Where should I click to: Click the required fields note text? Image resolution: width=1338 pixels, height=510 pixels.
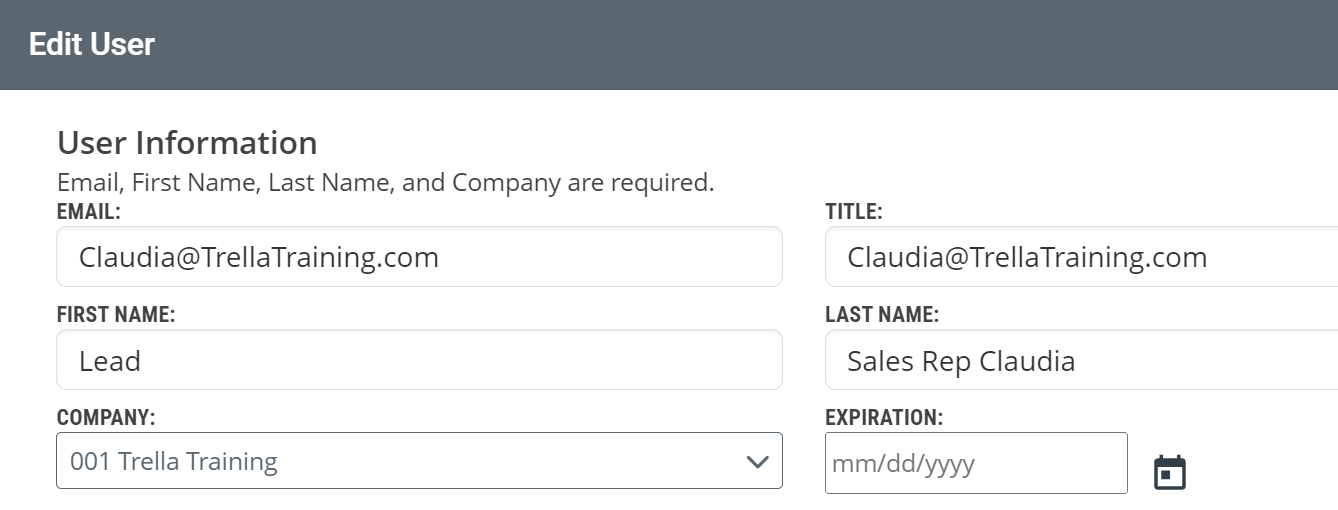pyautogui.click(x=386, y=183)
